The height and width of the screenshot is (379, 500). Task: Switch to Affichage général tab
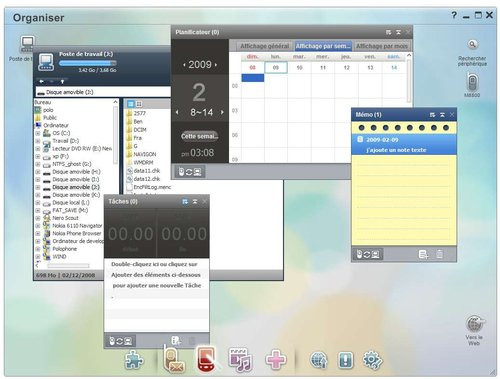tap(265, 46)
